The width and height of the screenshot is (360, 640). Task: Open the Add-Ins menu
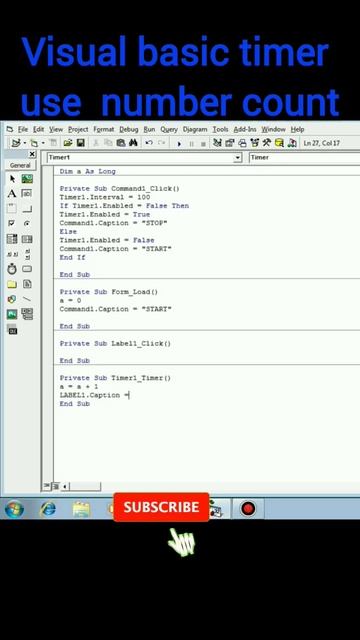pos(245,129)
